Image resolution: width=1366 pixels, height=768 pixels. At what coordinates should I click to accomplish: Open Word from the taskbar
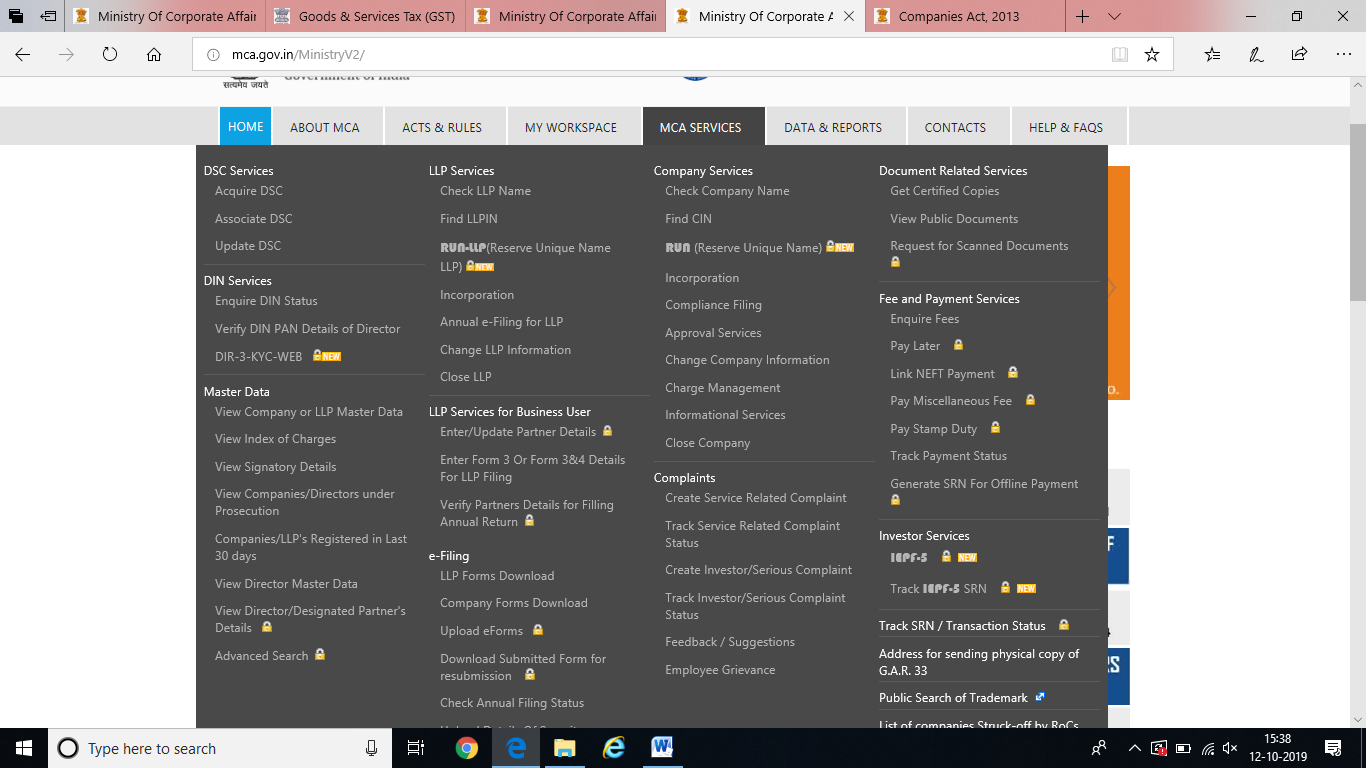[662, 748]
